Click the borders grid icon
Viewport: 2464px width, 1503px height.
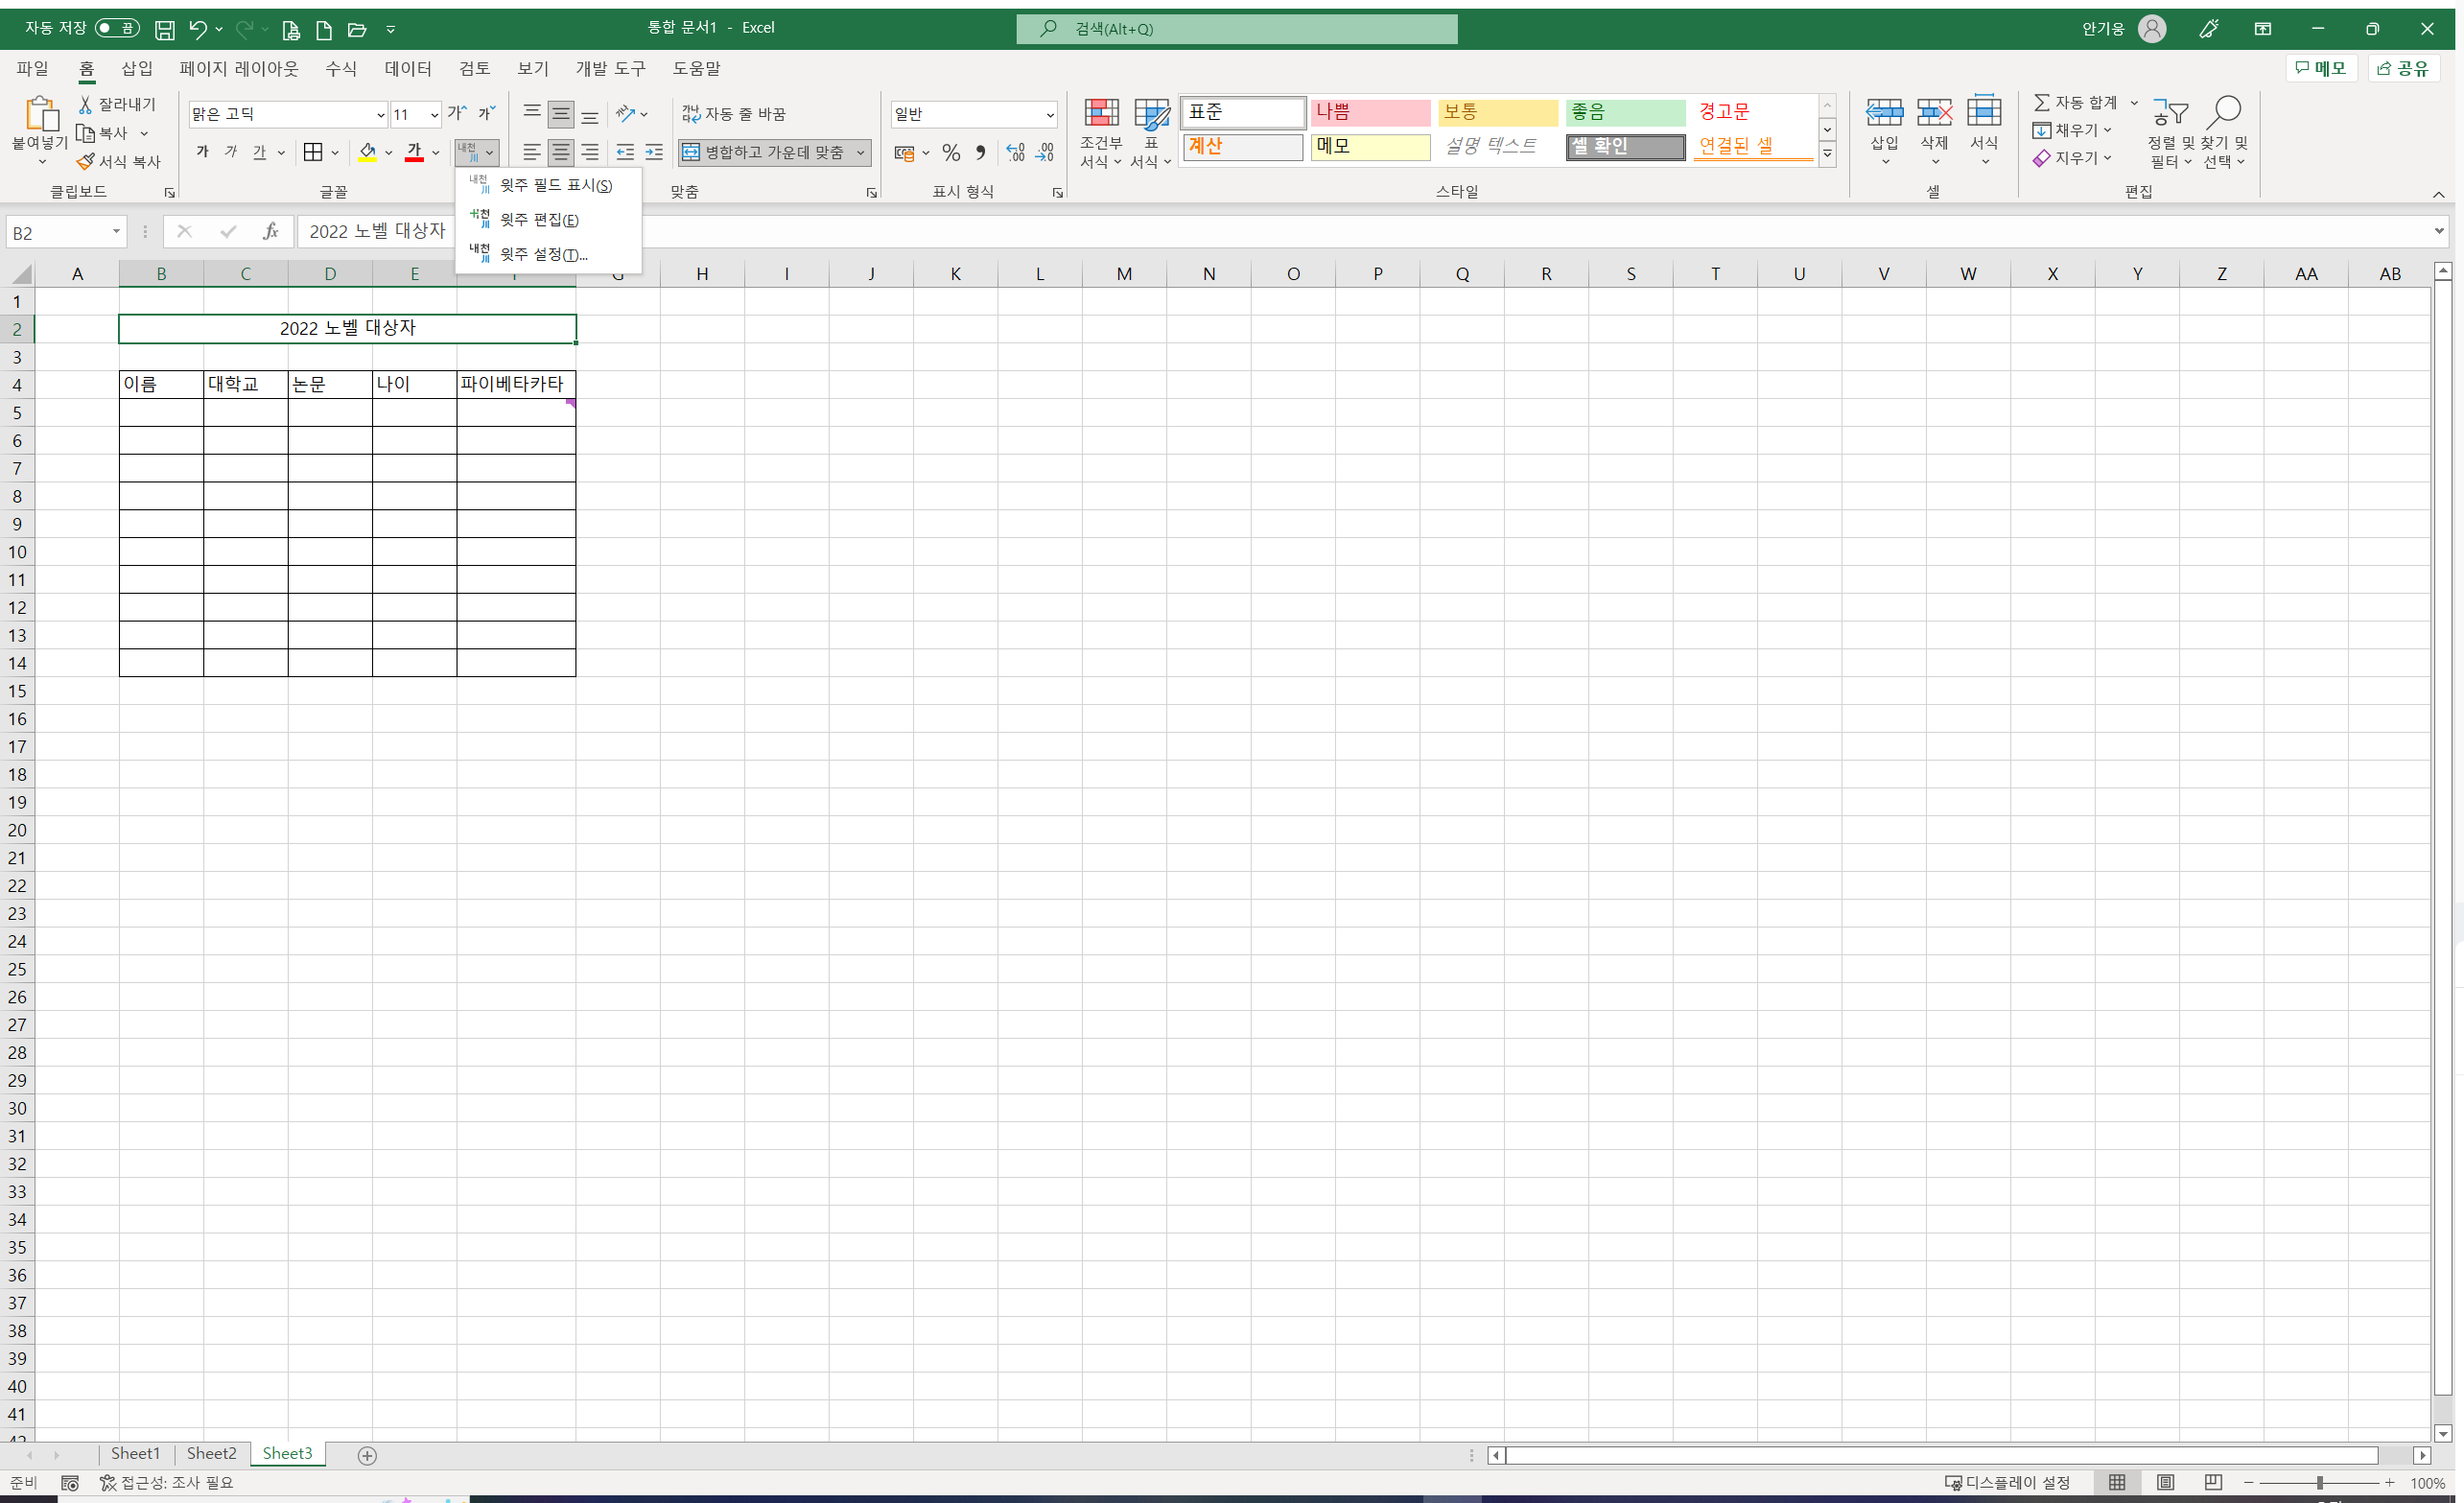tap(313, 152)
